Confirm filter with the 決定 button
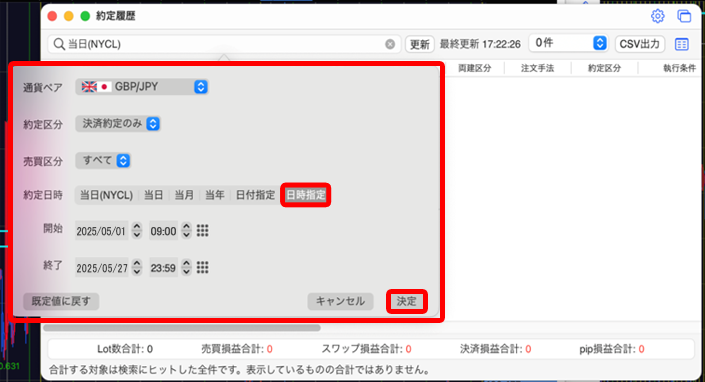The image size is (705, 382). point(406,301)
